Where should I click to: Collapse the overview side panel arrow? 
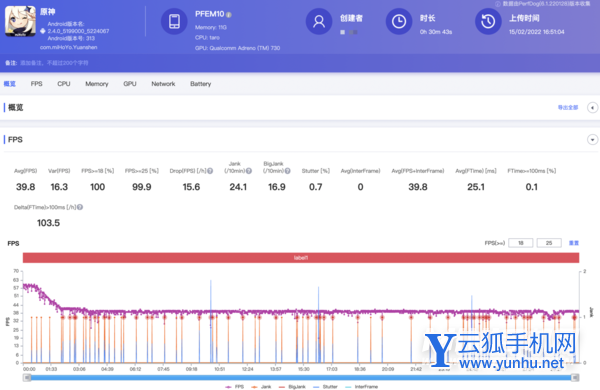coord(592,108)
